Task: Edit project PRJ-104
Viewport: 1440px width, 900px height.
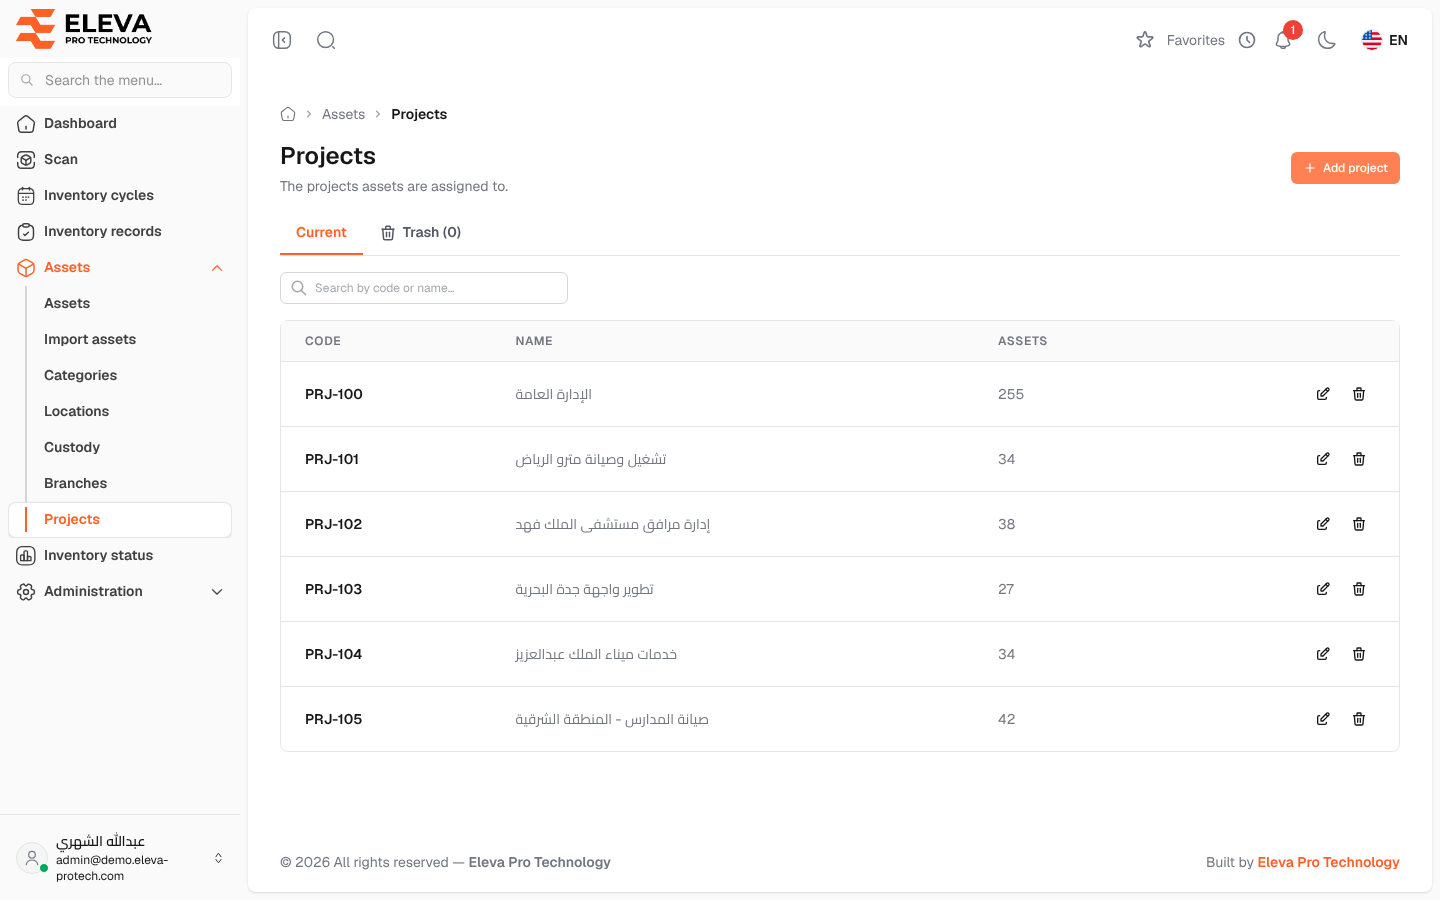Action: (1323, 654)
